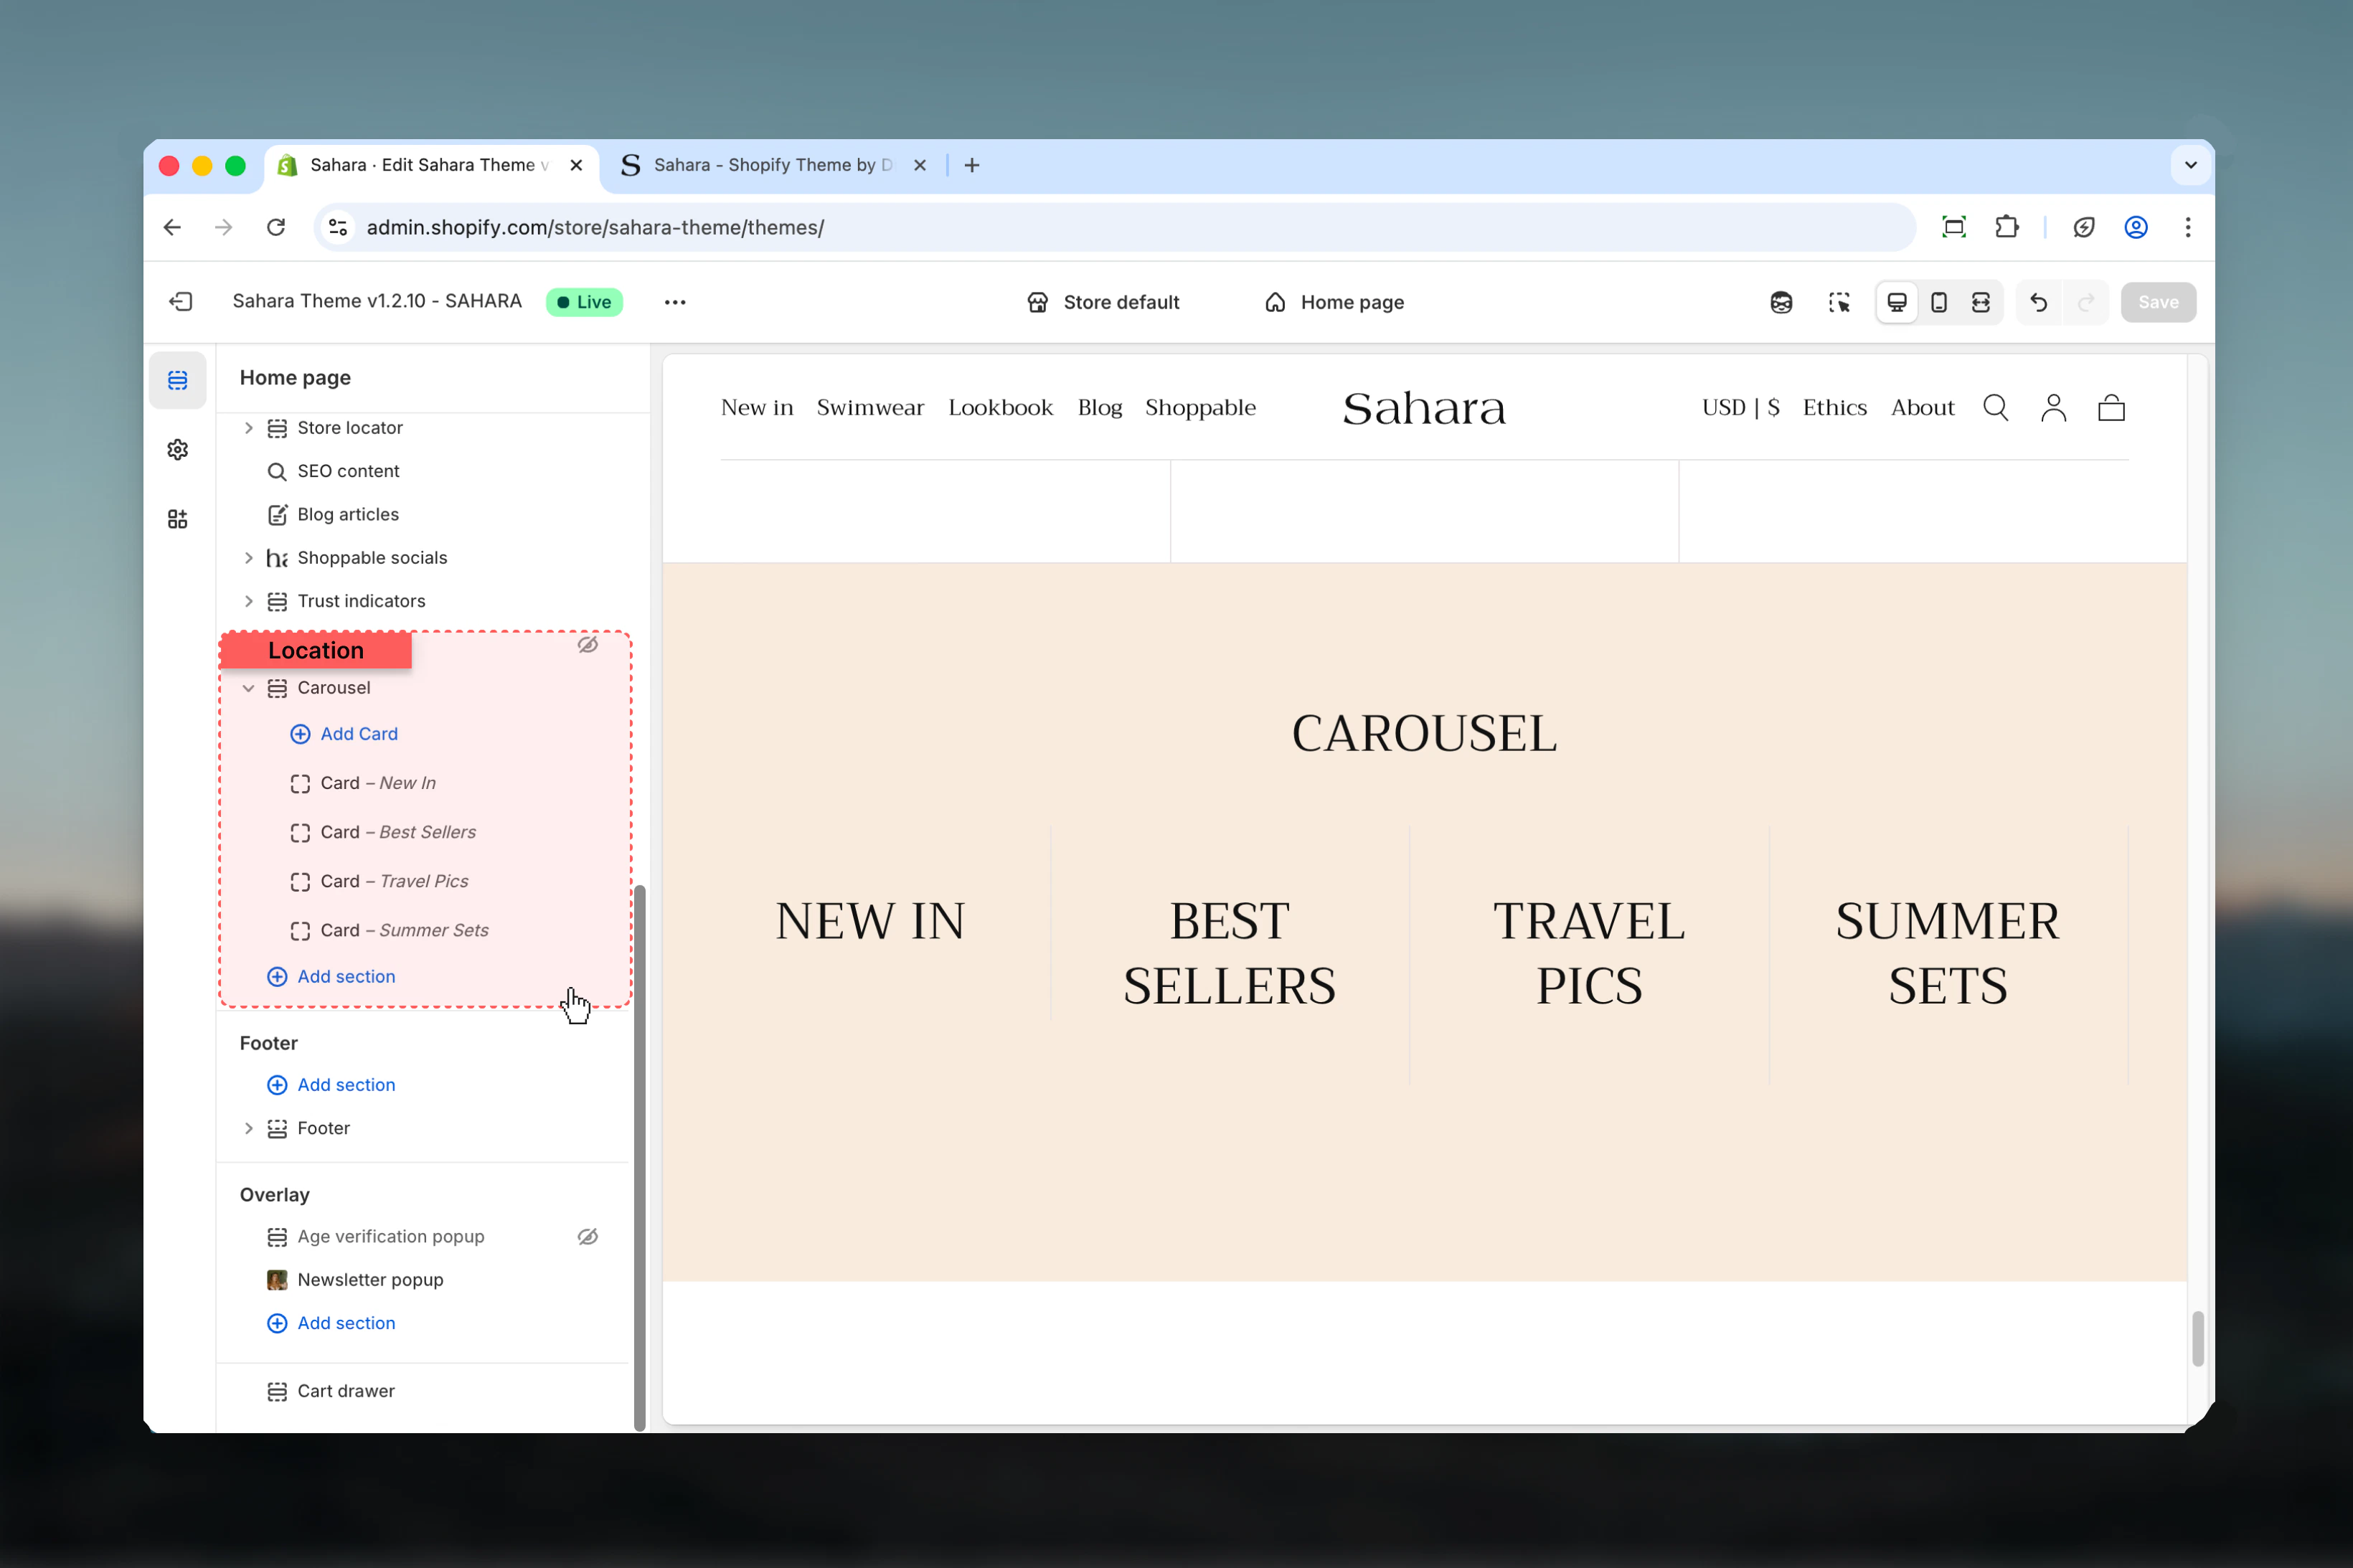Image resolution: width=2353 pixels, height=1568 pixels.
Task: Expand the Footer section
Action: point(249,1128)
